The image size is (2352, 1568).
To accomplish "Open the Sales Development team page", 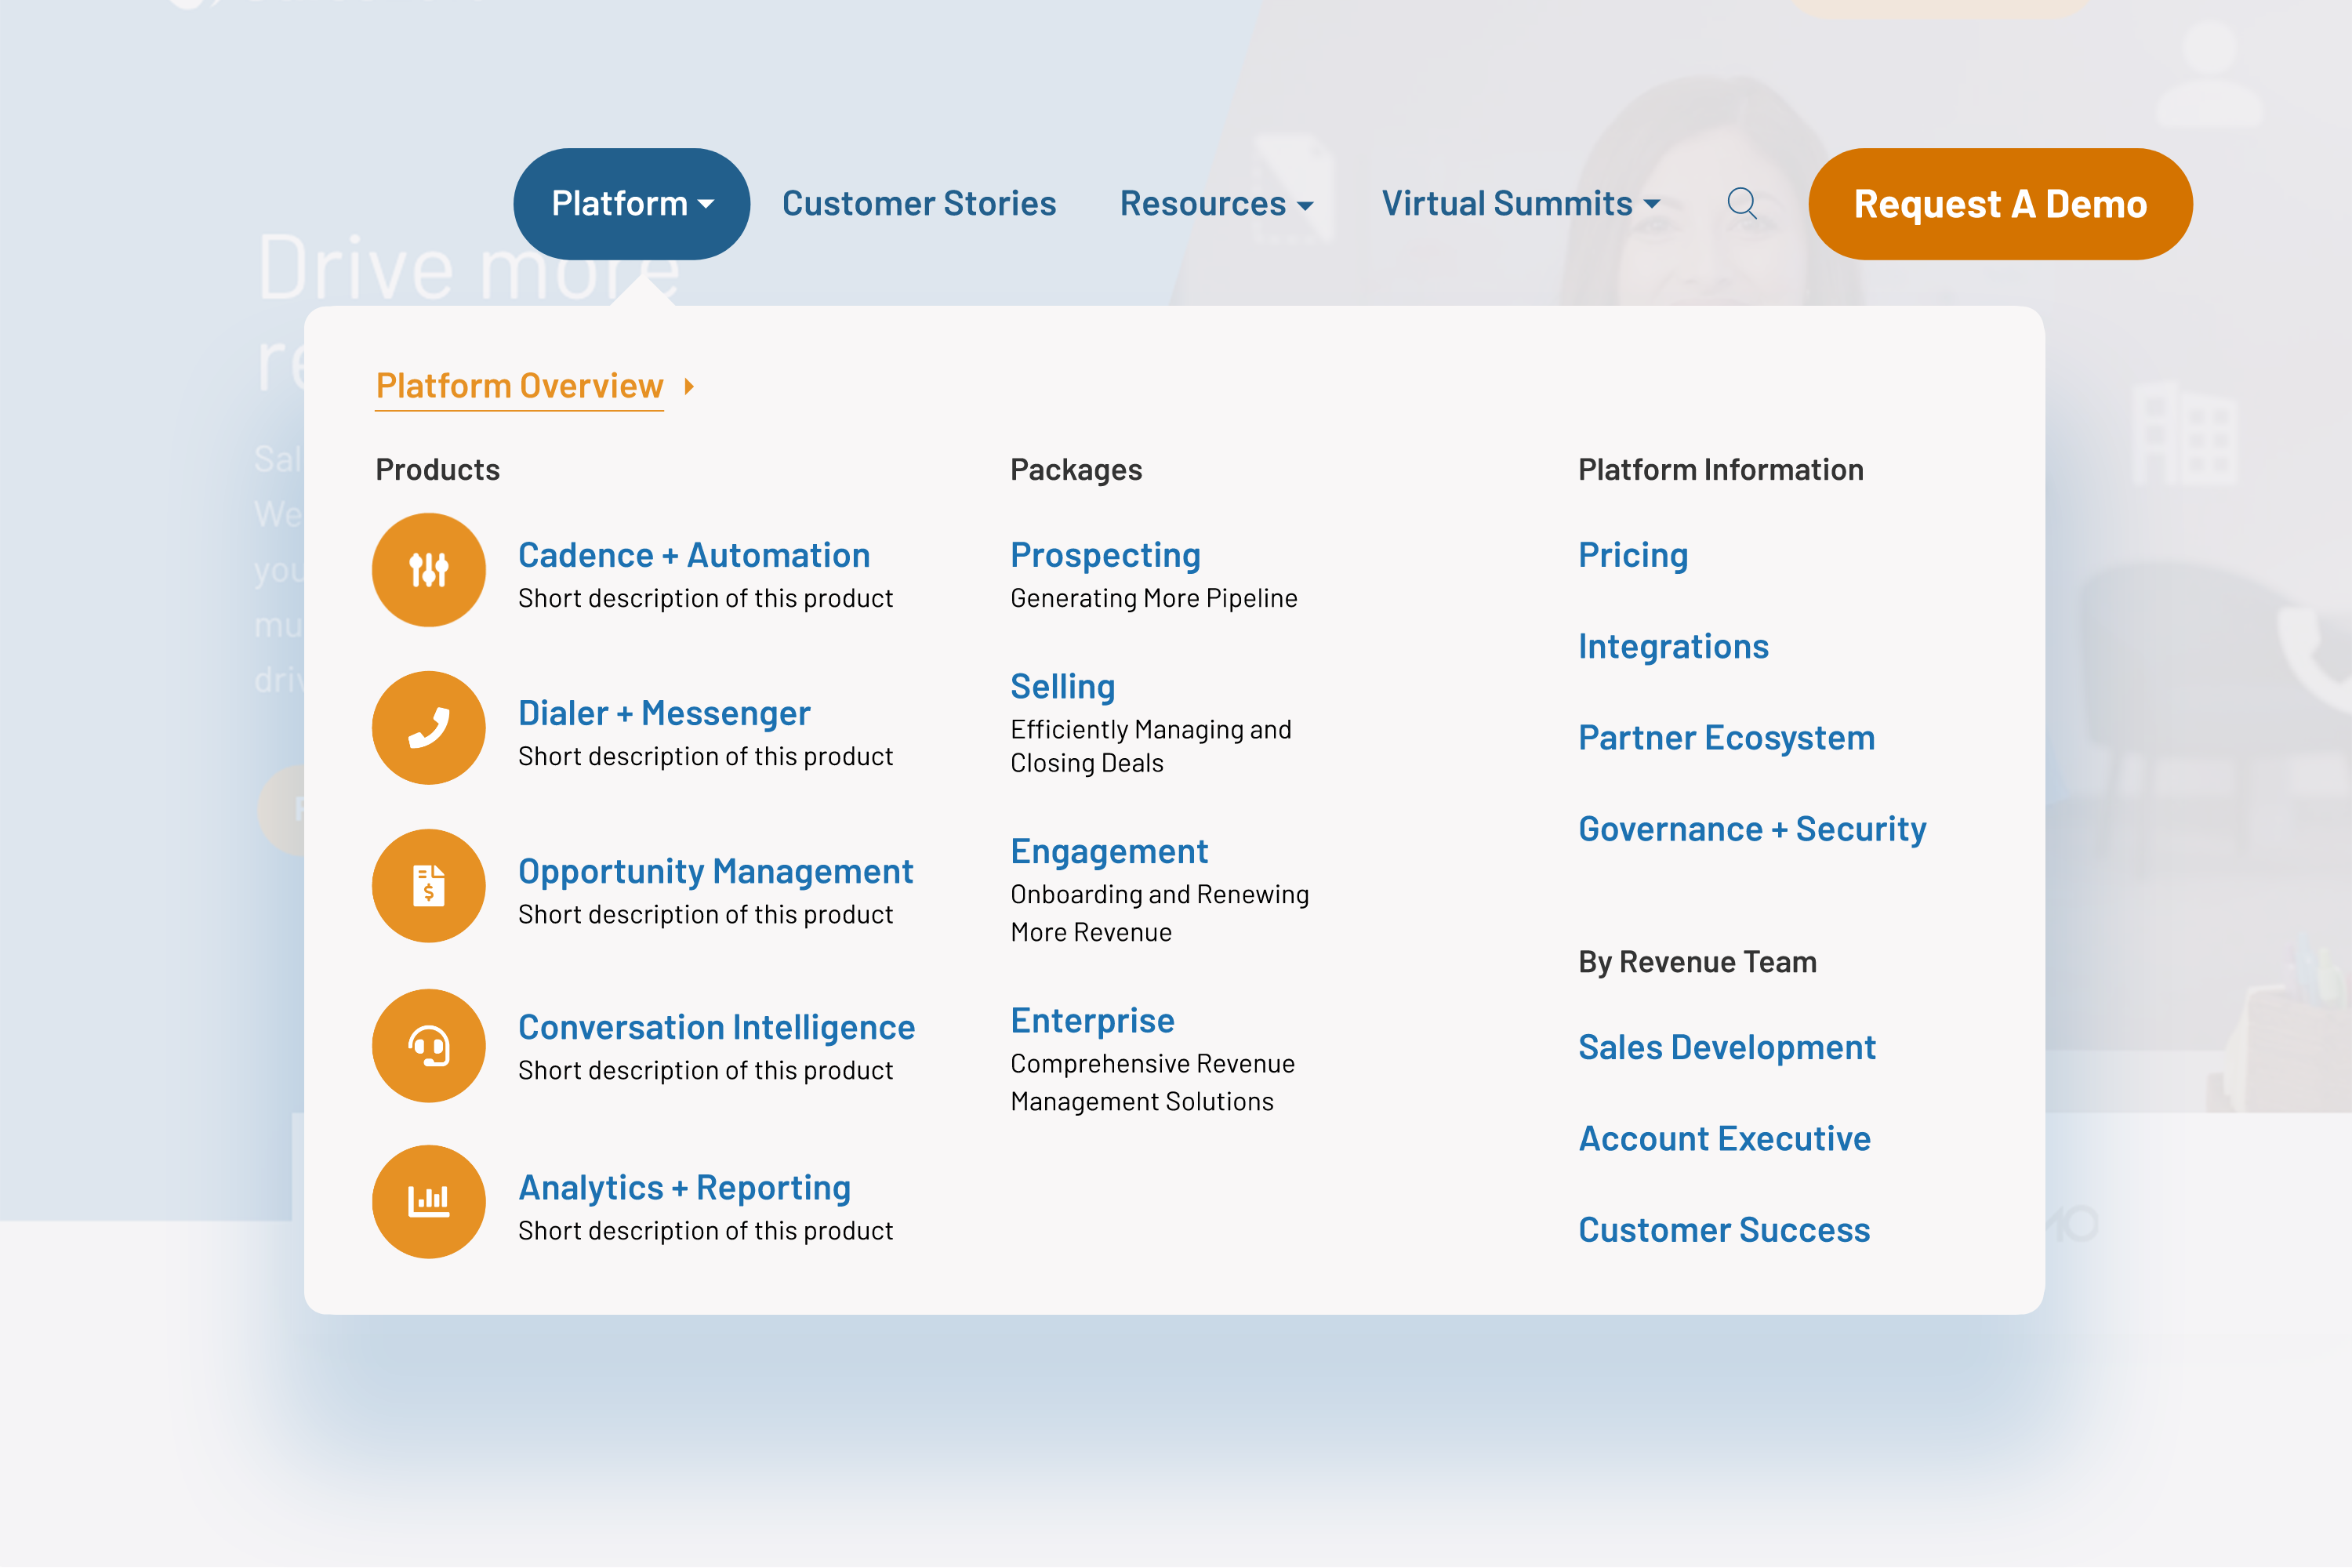I will (1726, 1047).
